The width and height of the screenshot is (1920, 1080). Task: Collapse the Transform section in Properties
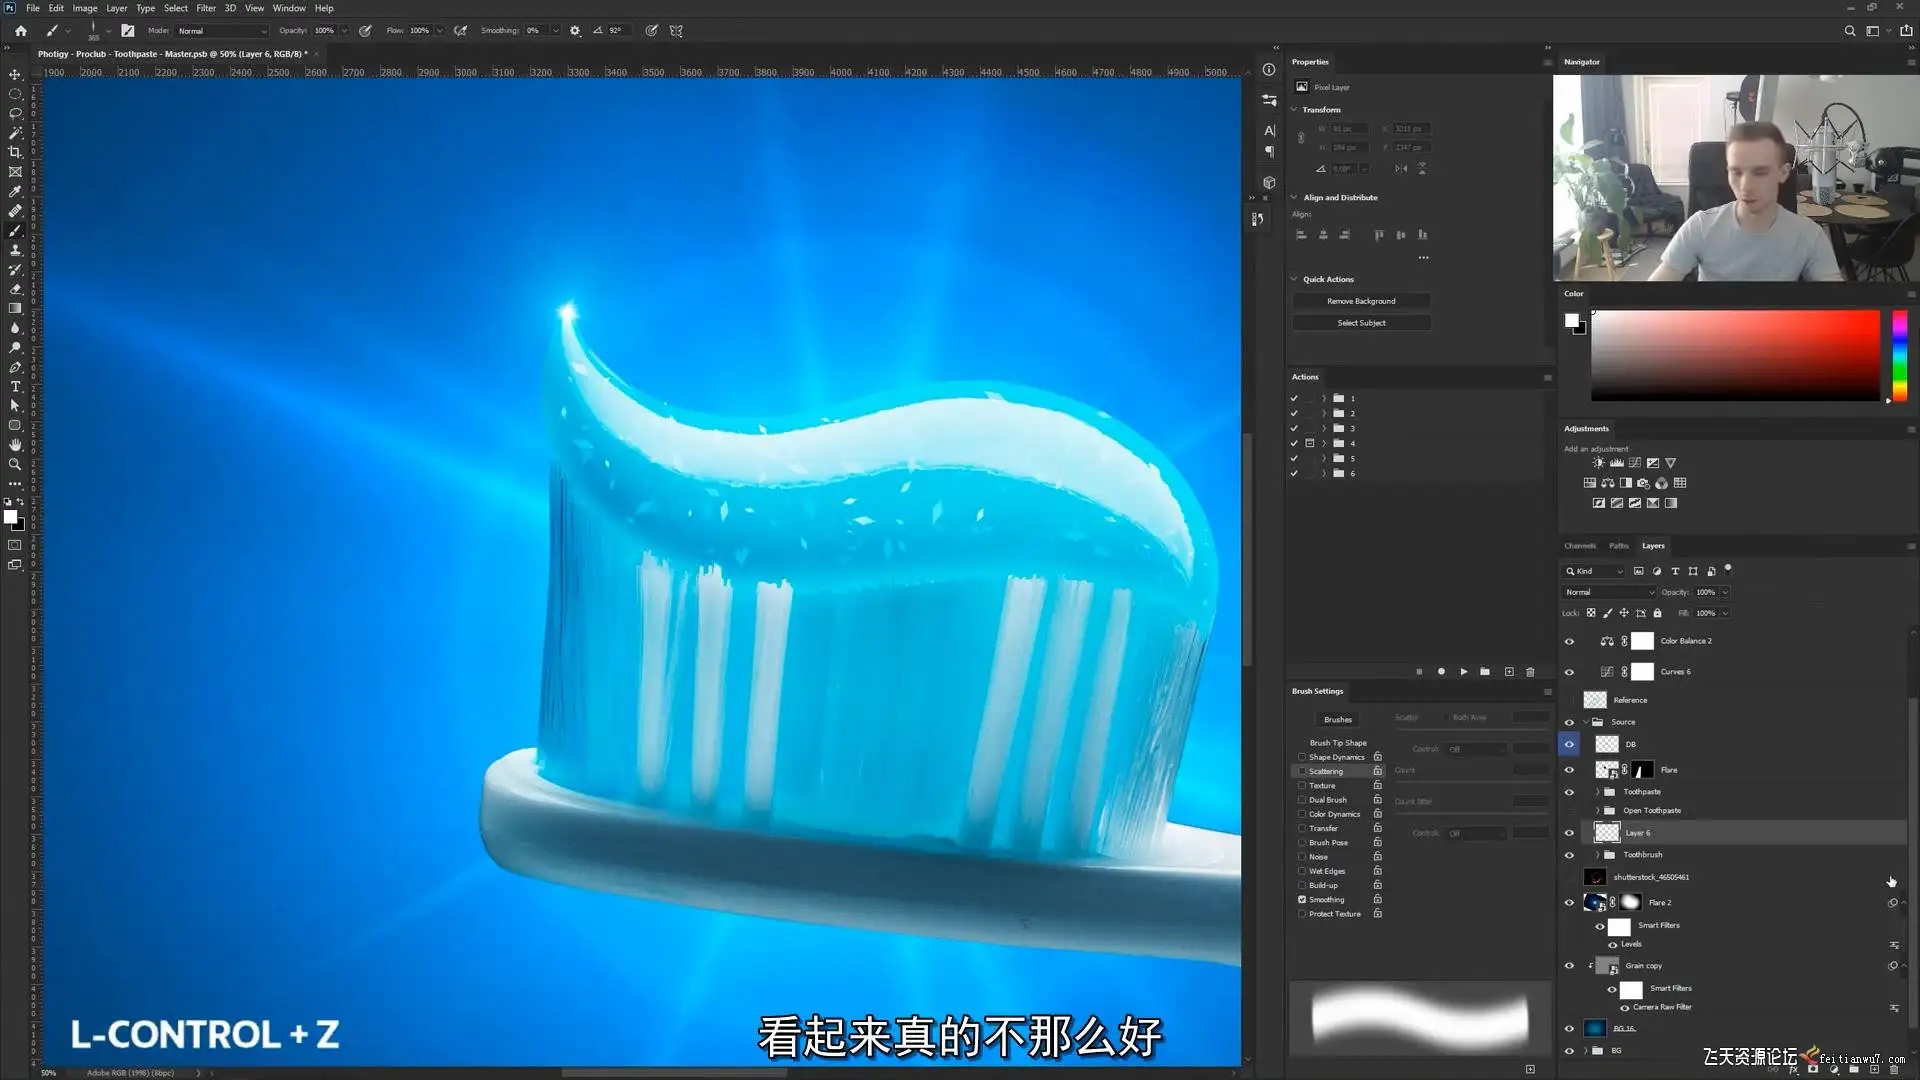click(x=1294, y=110)
